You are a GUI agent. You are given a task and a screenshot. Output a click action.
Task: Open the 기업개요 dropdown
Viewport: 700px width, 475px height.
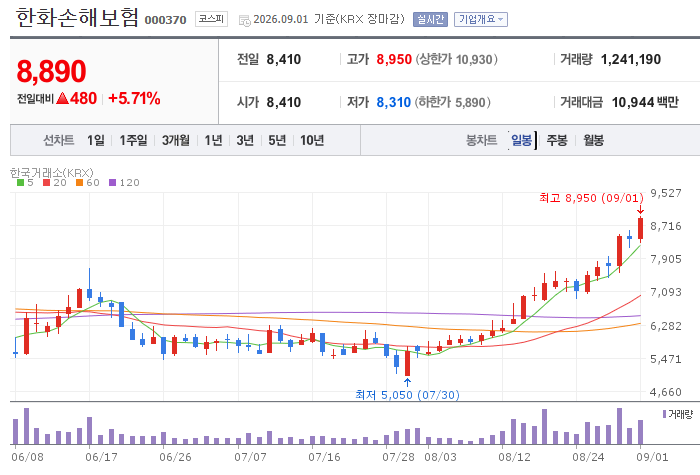pyautogui.click(x=481, y=19)
